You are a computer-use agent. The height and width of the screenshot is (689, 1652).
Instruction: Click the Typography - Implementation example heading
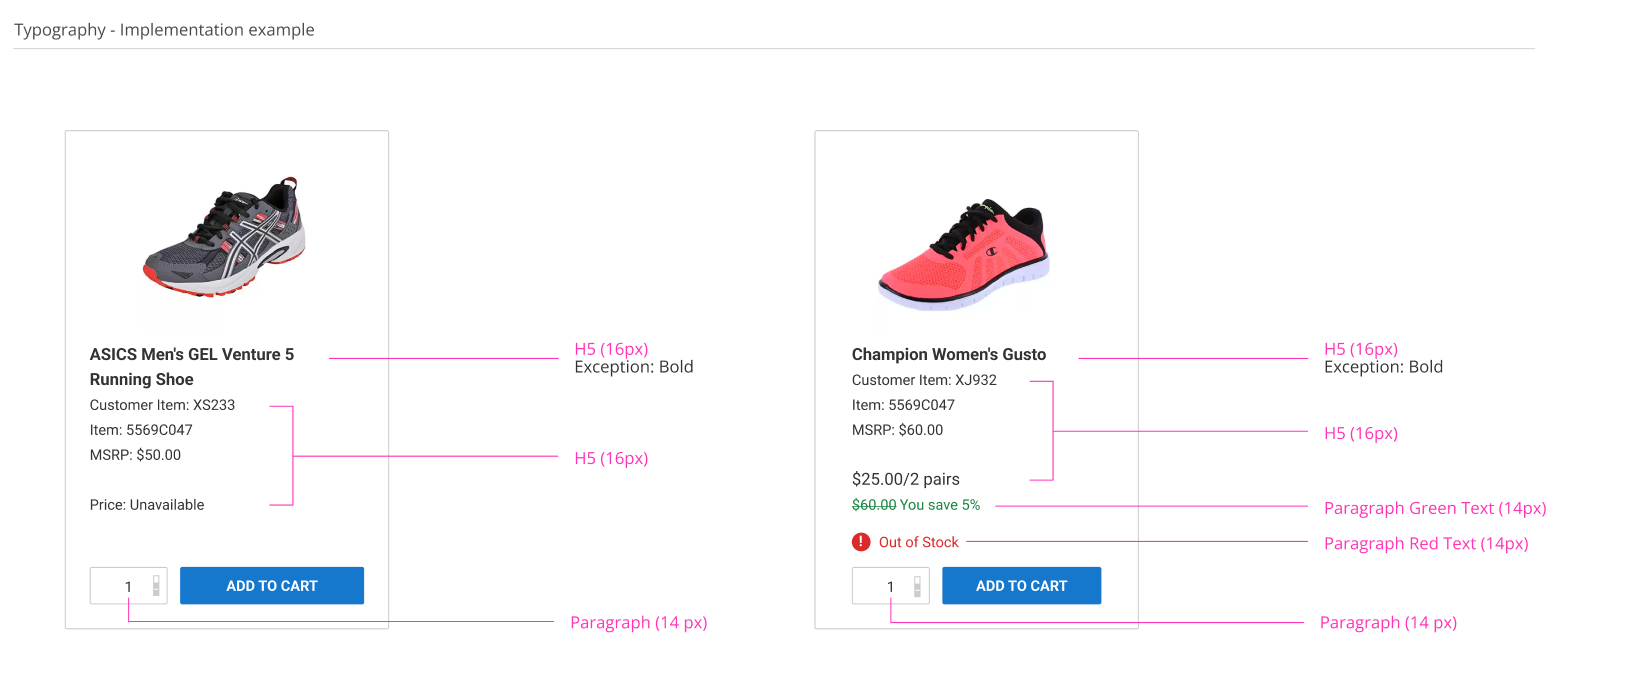coord(164,30)
